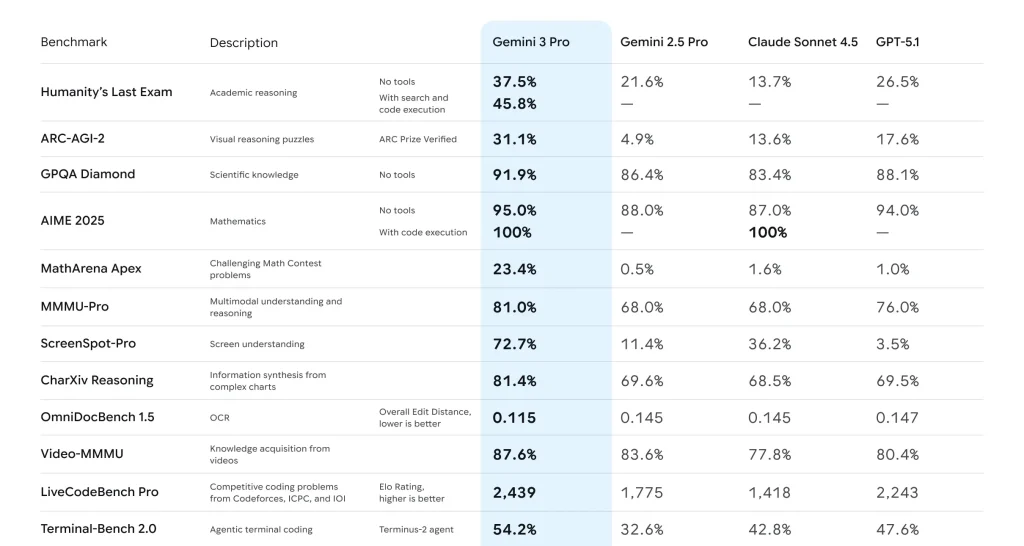This screenshot has width=1024, height=546.
Task: Select the Video-MMMU row label
Action: tap(82, 454)
